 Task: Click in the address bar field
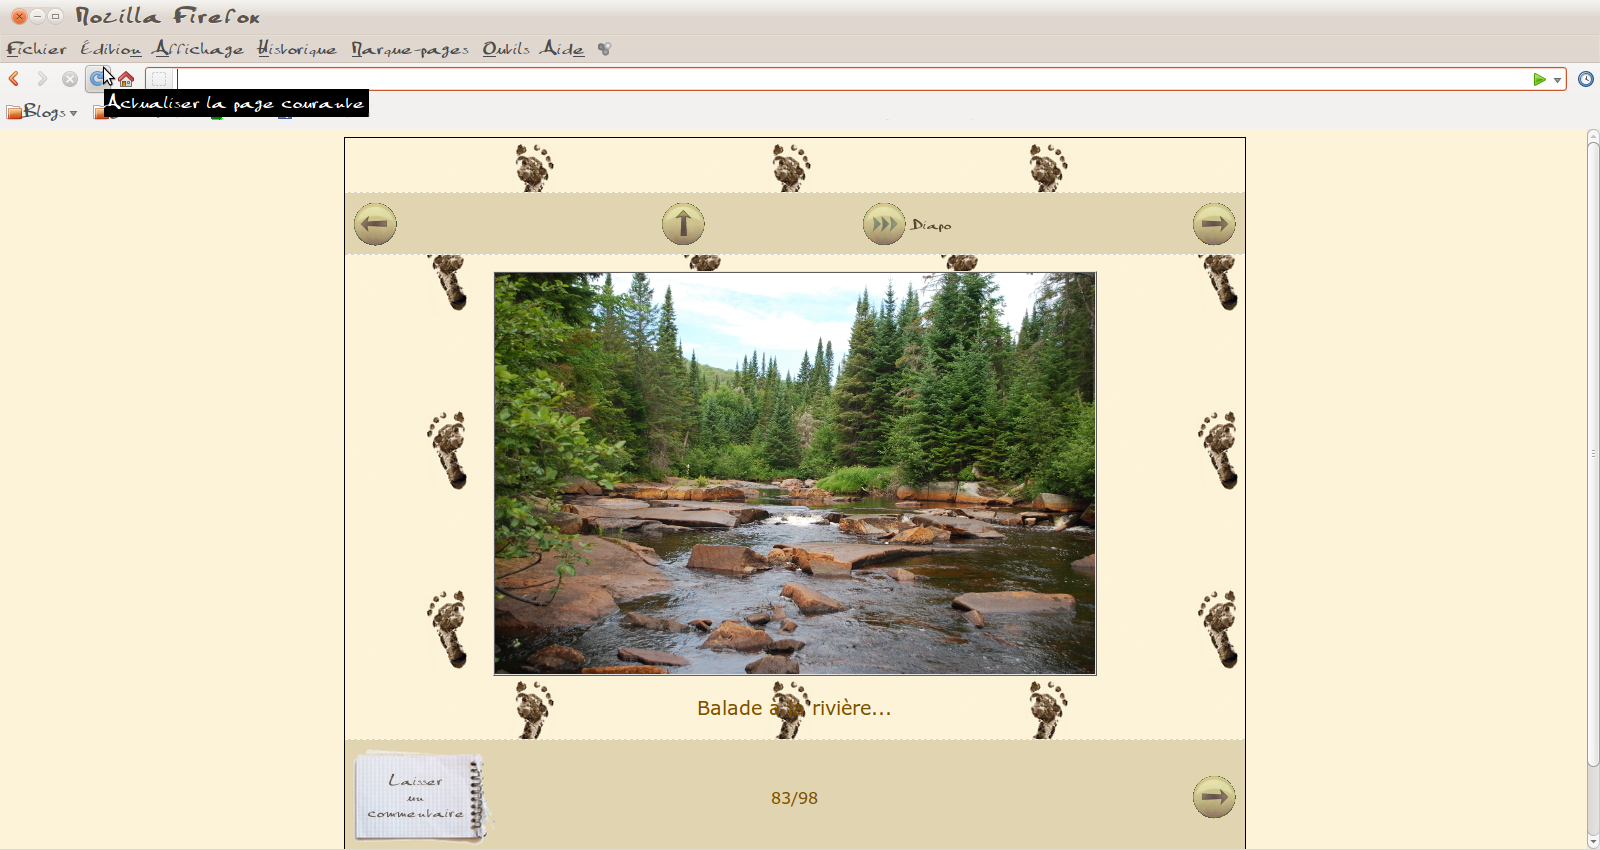(x=850, y=79)
